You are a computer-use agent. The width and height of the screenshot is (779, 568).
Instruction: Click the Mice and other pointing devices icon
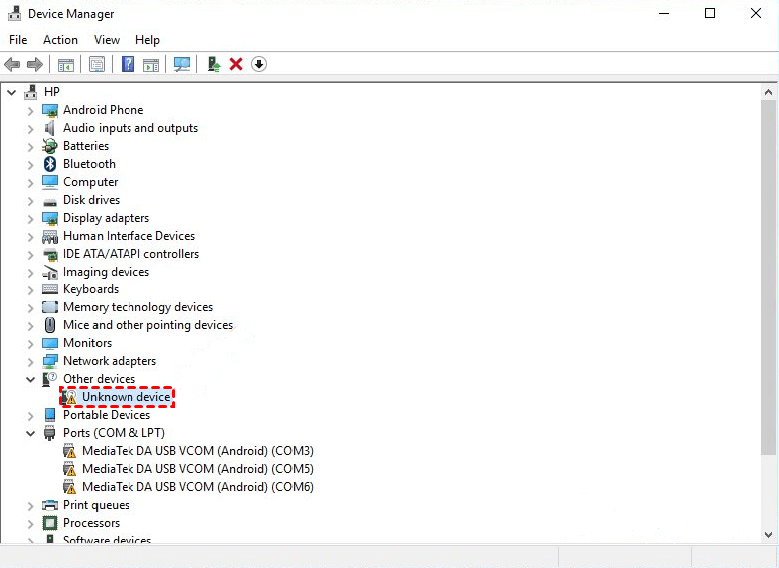click(x=50, y=325)
